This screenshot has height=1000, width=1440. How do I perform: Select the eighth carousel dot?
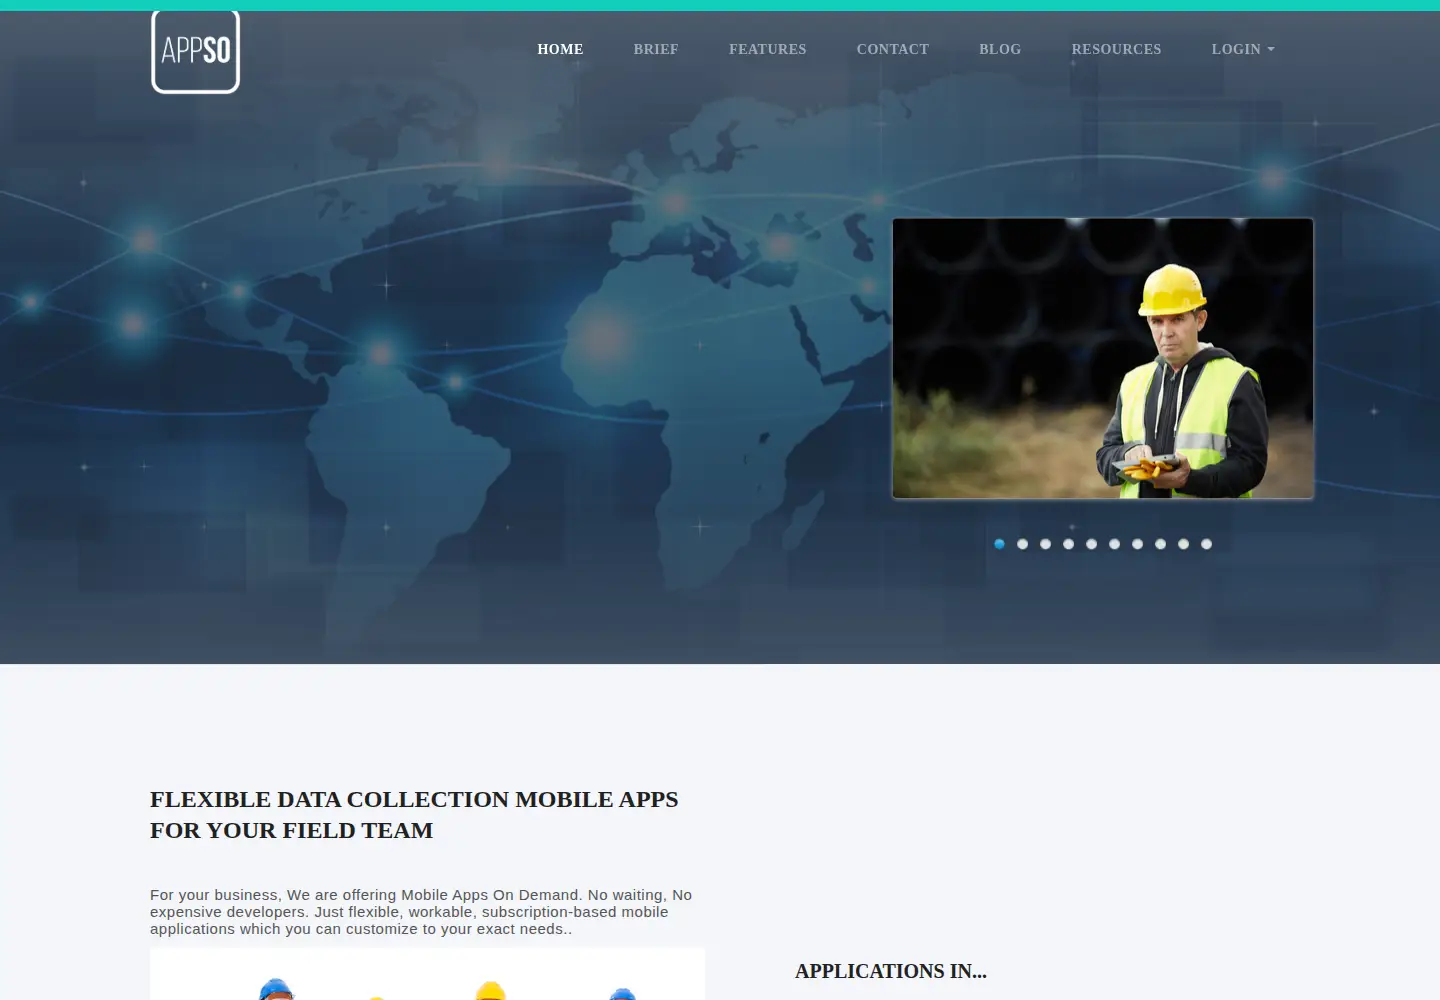pyautogui.click(x=1160, y=544)
